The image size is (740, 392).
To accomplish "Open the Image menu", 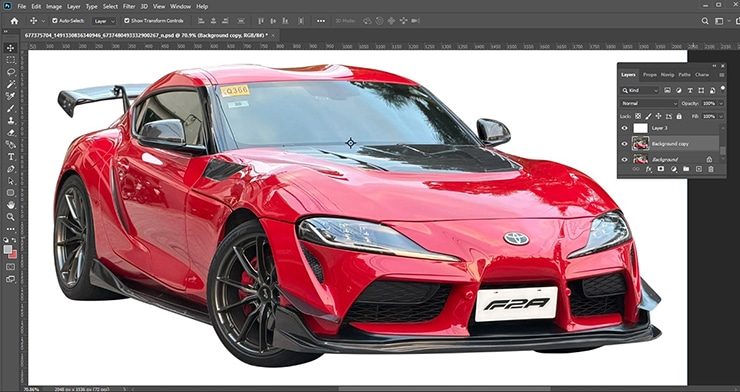I will (x=54, y=7).
